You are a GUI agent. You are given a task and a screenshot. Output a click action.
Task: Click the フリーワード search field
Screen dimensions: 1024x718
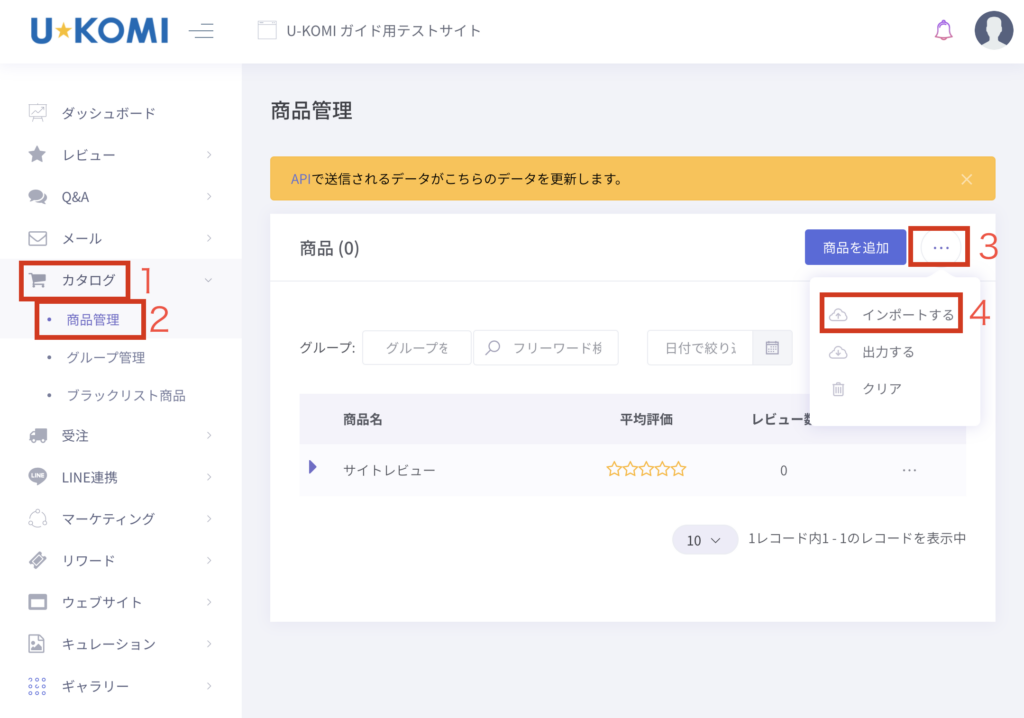[555, 348]
